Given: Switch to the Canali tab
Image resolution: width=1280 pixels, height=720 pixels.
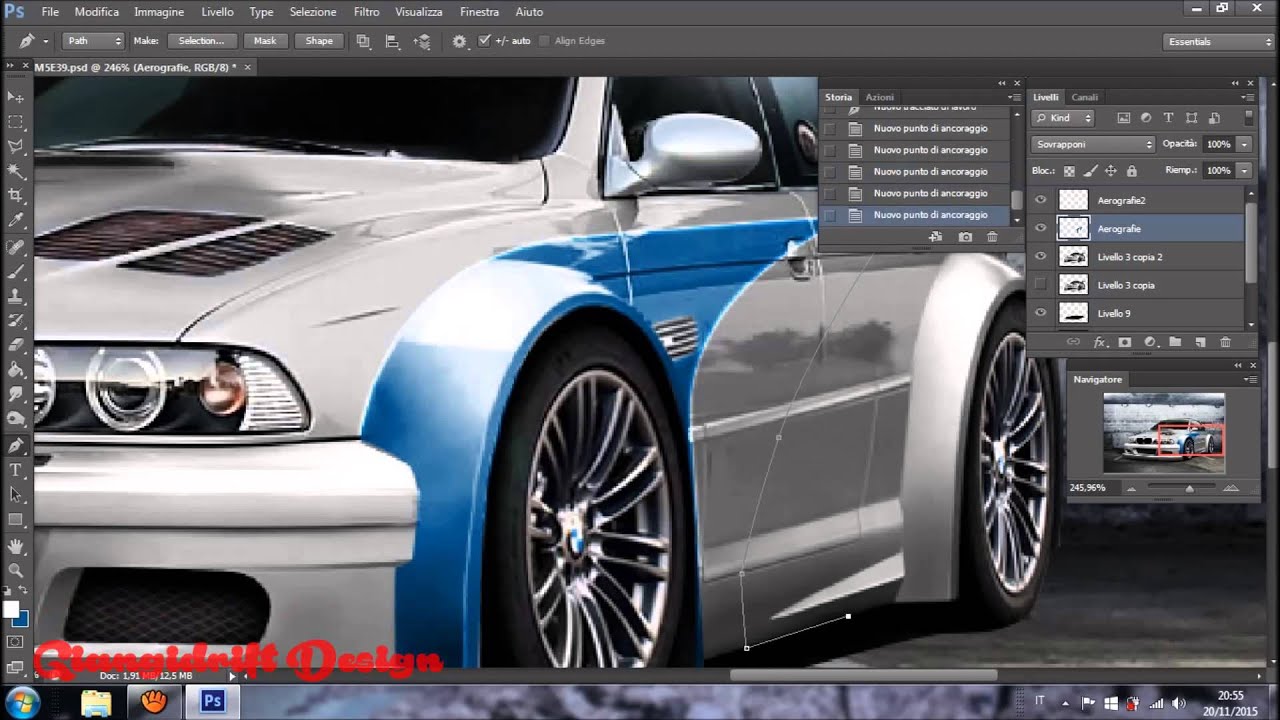Looking at the screenshot, I should [x=1084, y=97].
